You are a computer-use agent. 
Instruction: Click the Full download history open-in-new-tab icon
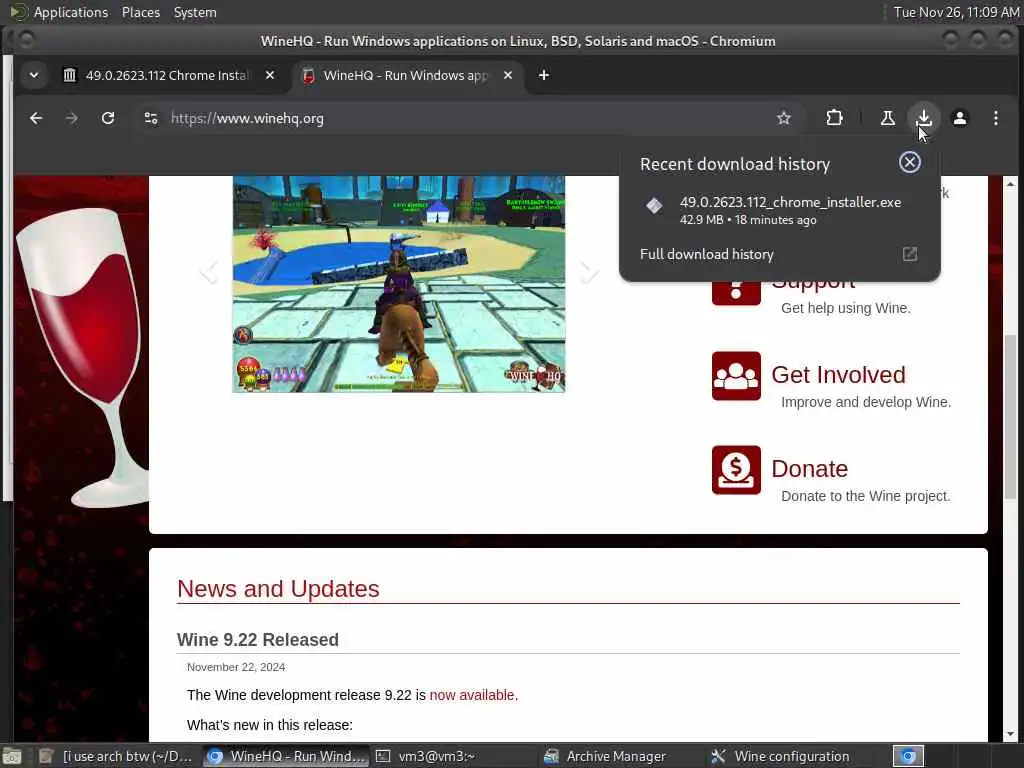coord(910,254)
